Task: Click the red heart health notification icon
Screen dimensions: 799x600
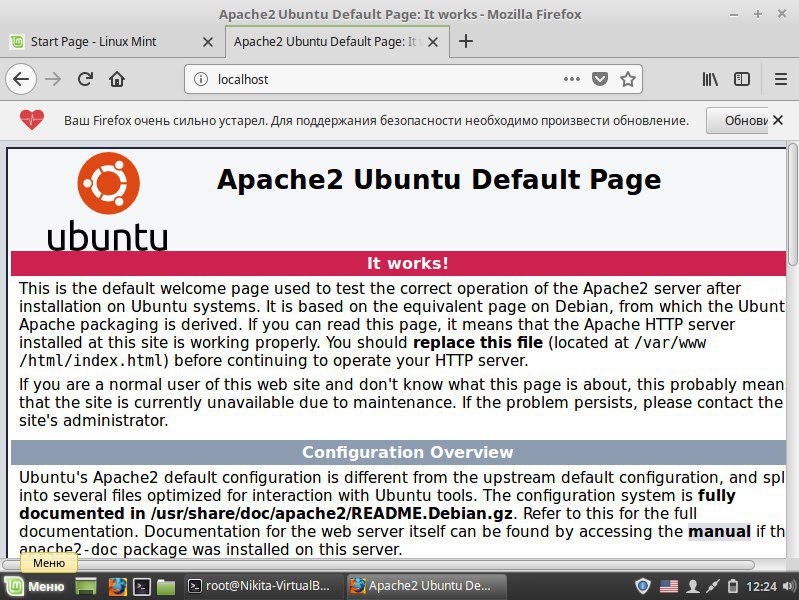Action: 32,120
